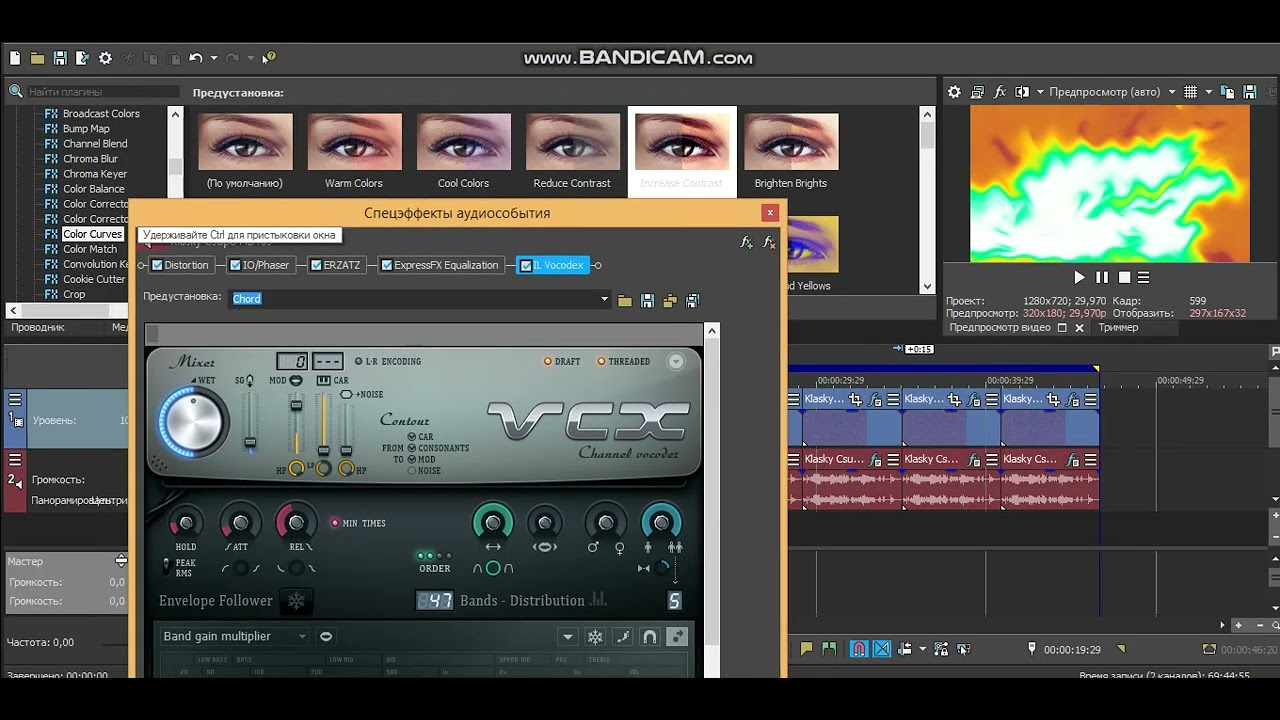Enable snapping magnet icon under timeline
This screenshot has height=720, width=1280.
859,649
